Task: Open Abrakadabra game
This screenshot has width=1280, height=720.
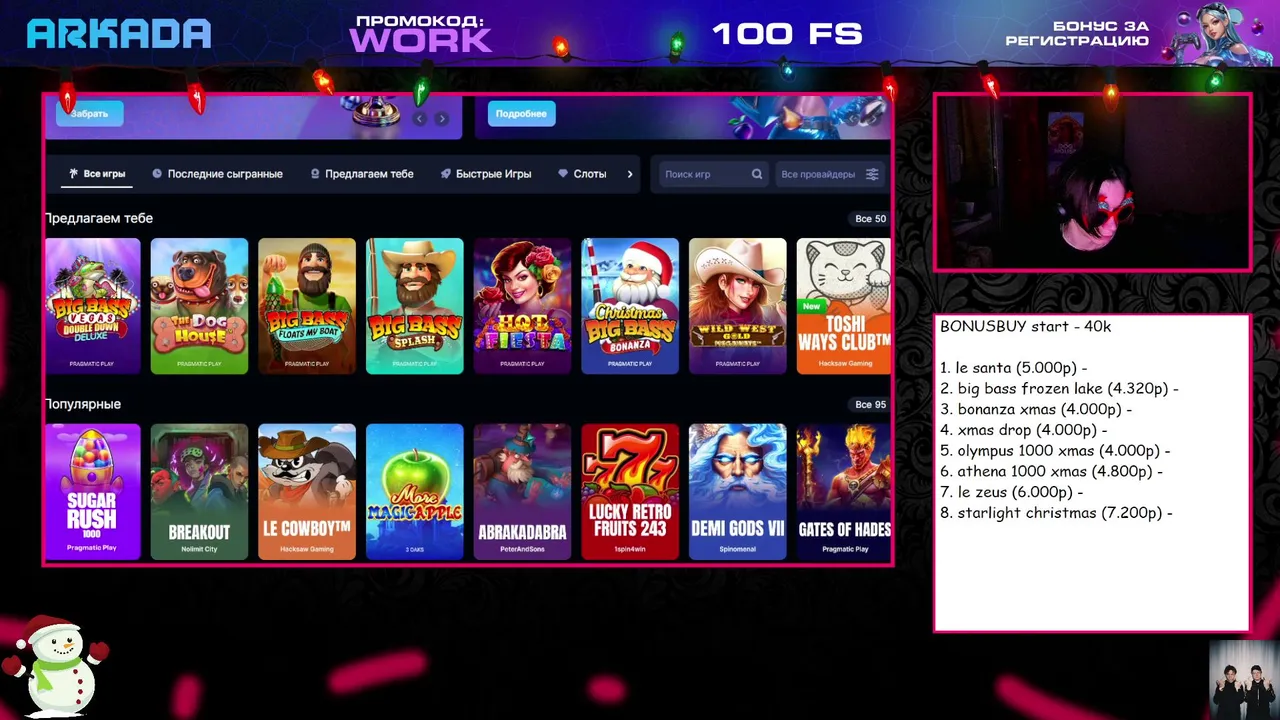Action: [x=522, y=492]
